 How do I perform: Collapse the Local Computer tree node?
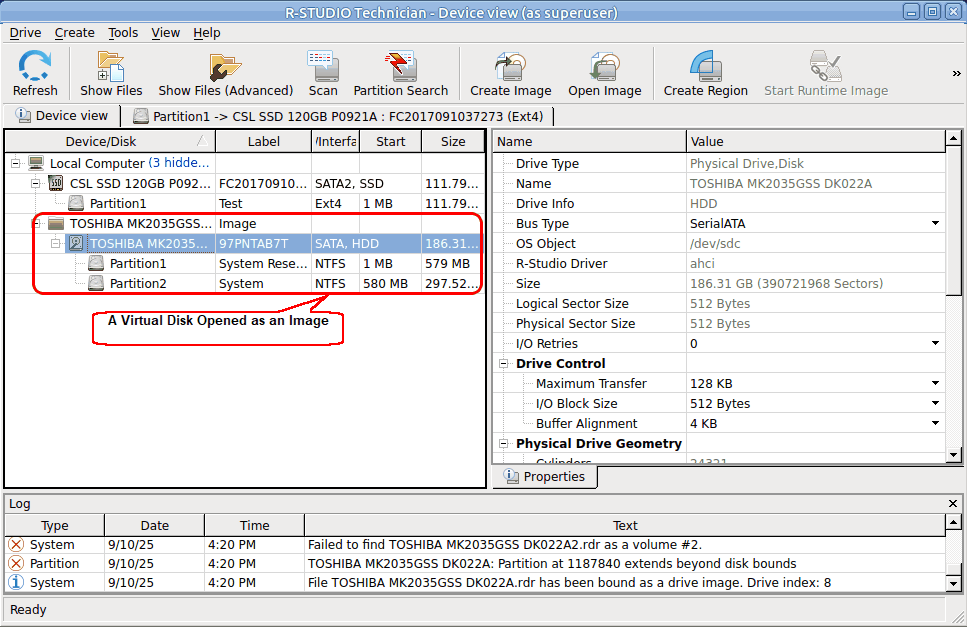coord(15,163)
